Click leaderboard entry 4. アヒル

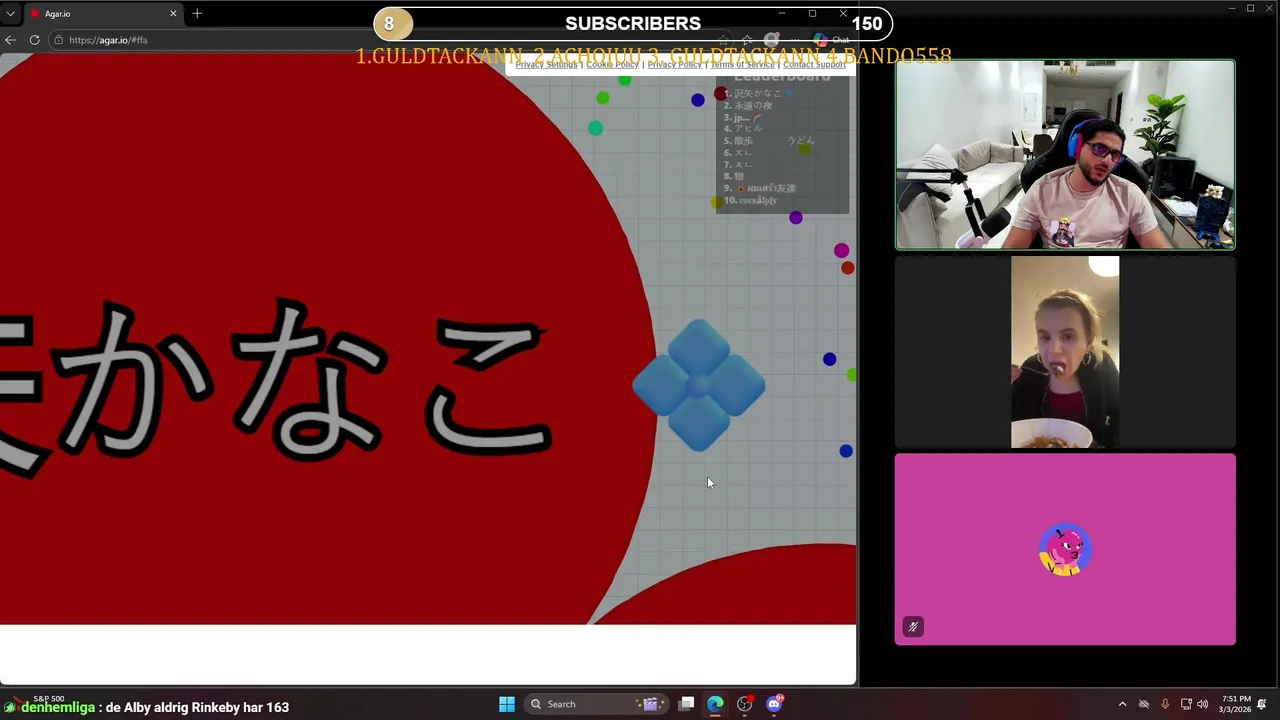coord(744,129)
